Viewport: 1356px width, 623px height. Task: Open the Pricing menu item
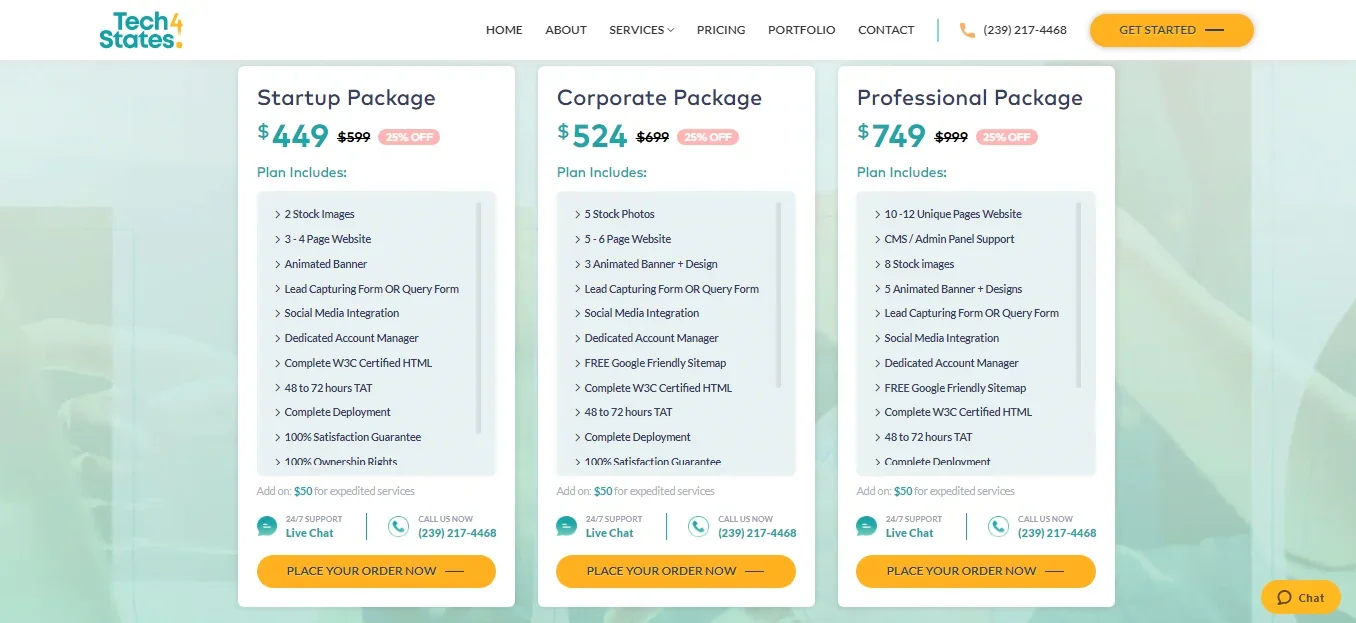pos(721,30)
